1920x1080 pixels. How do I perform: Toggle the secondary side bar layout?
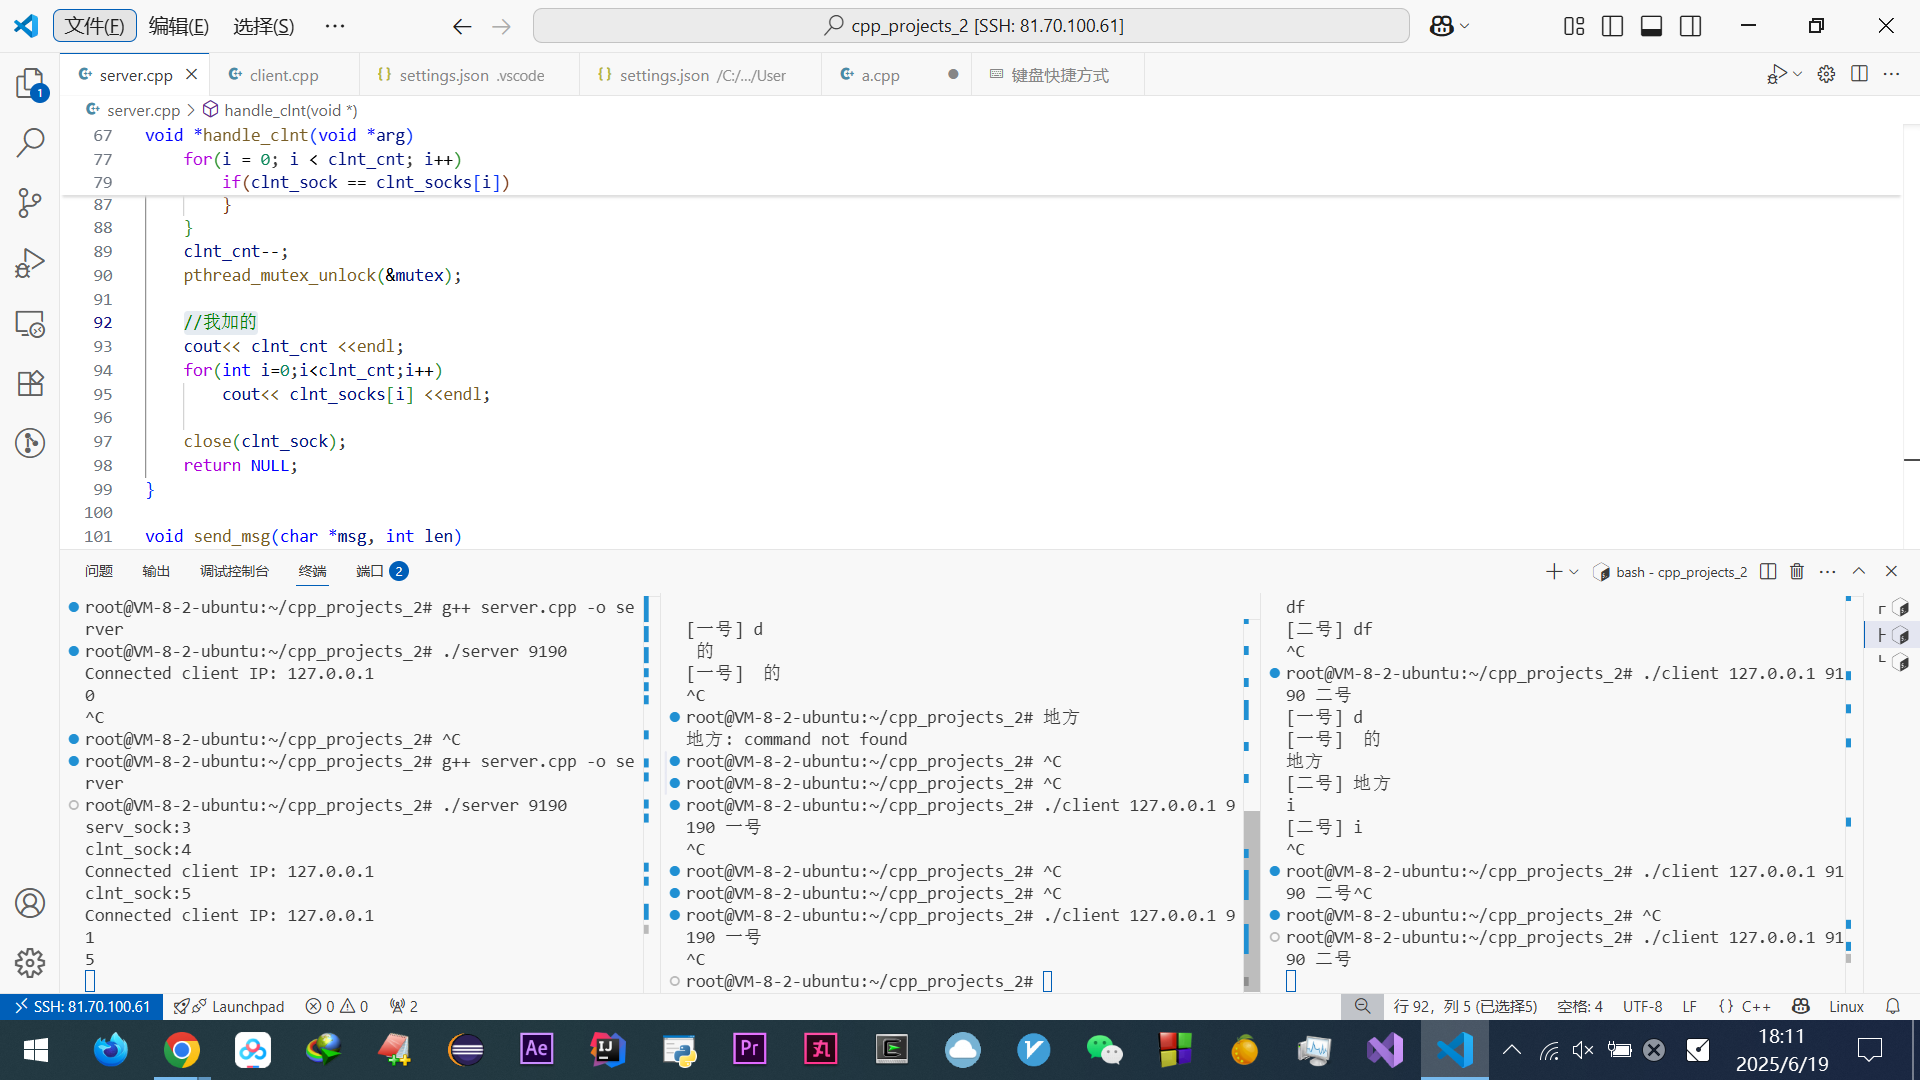pyautogui.click(x=1690, y=26)
